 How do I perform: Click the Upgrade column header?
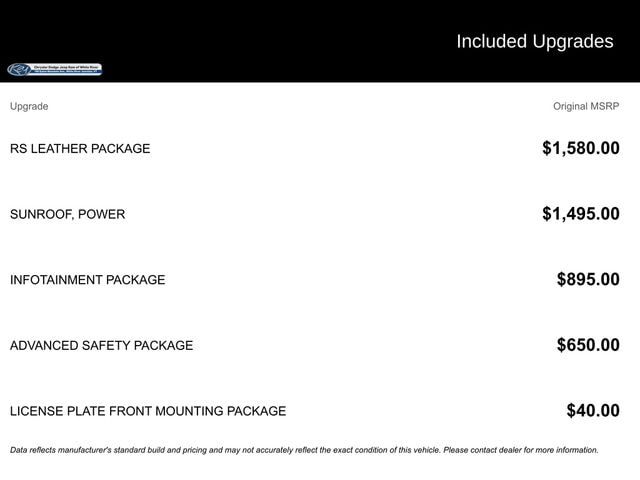(x=29, y=106)
